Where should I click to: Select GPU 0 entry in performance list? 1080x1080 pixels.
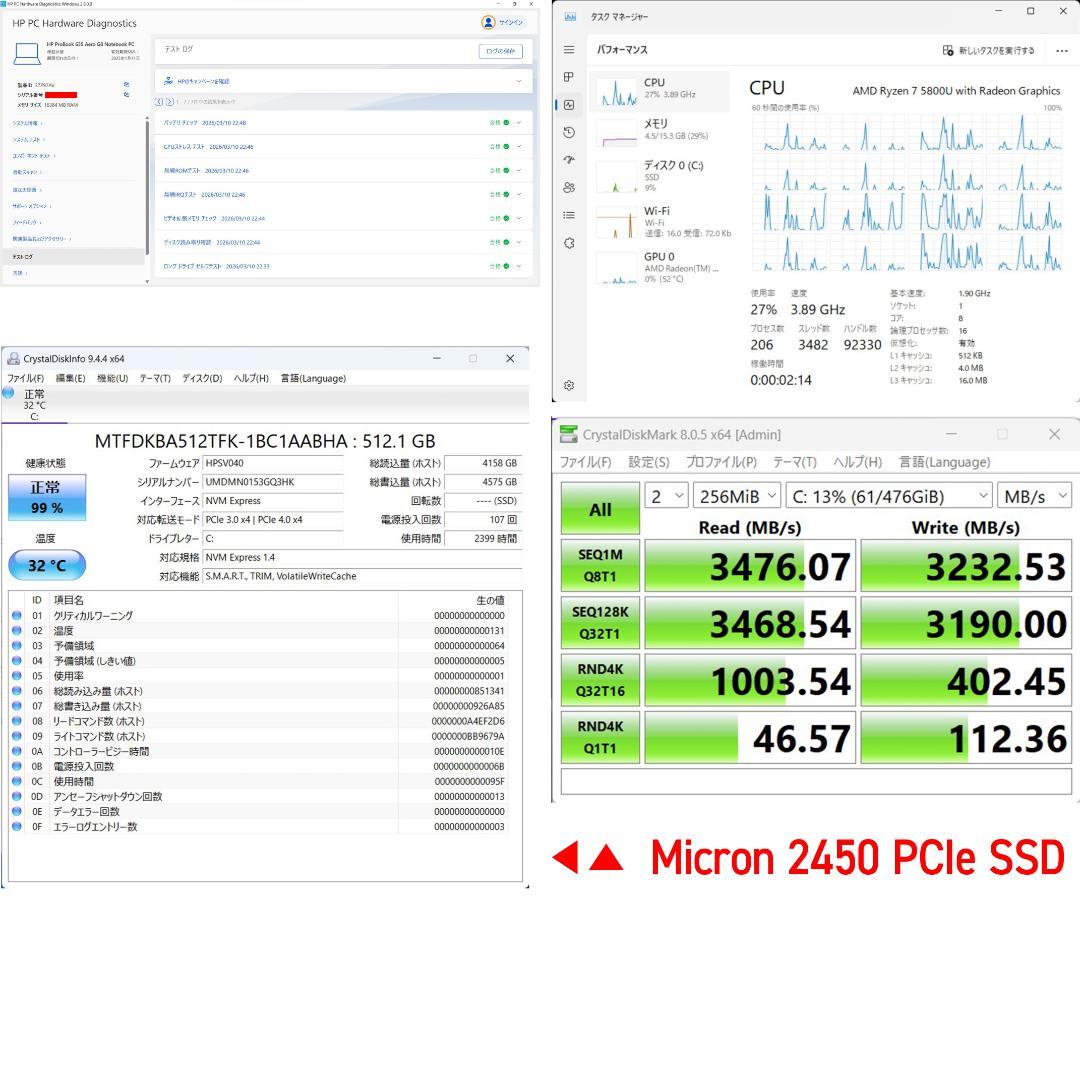(663, 267)
